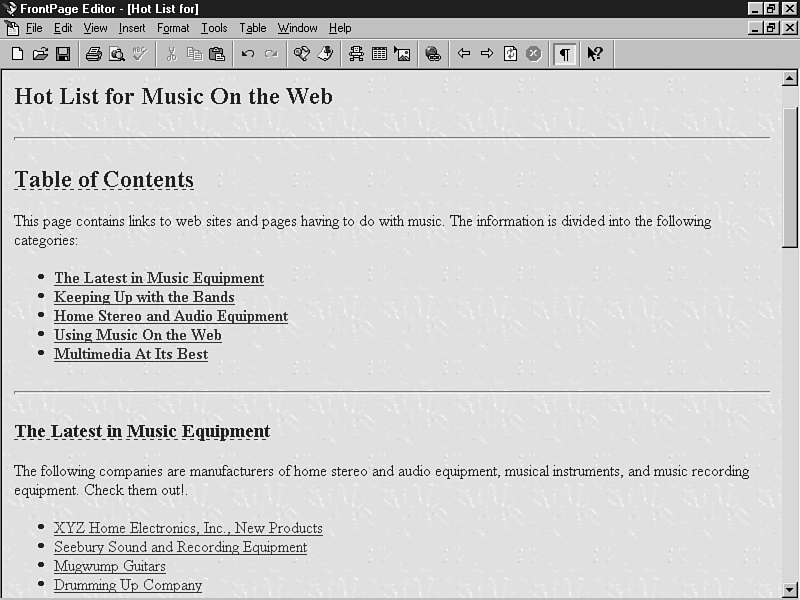Save the page with the floppy disk icon
Screen dimensions: 800x600
(x=62, y=54)
